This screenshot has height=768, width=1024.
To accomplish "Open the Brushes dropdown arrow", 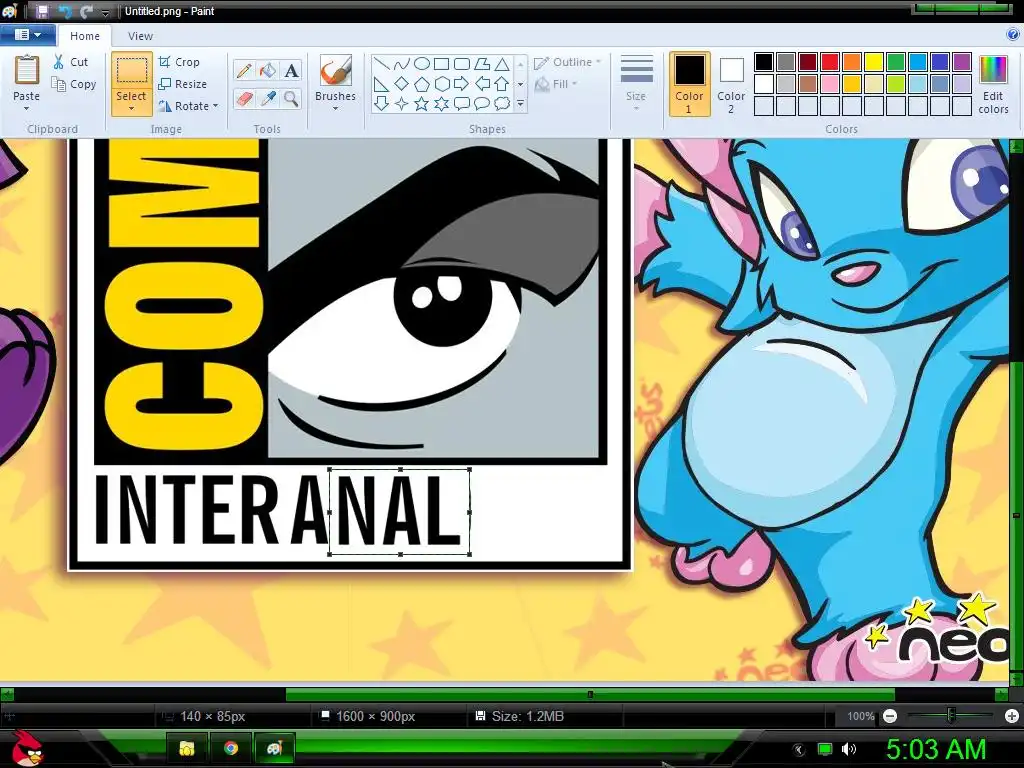I will [x=336, y=108].
